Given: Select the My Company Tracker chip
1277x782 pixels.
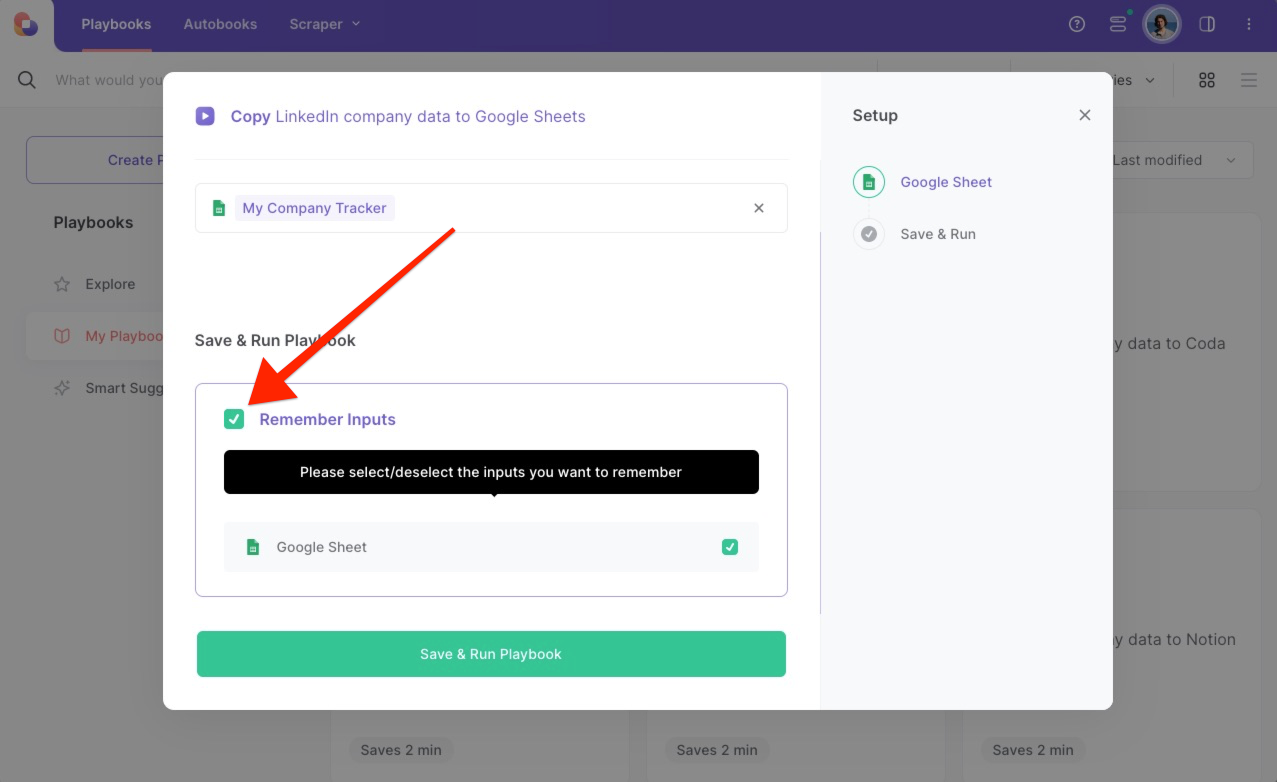Looking at the screenshot, I should coord(315,208).
